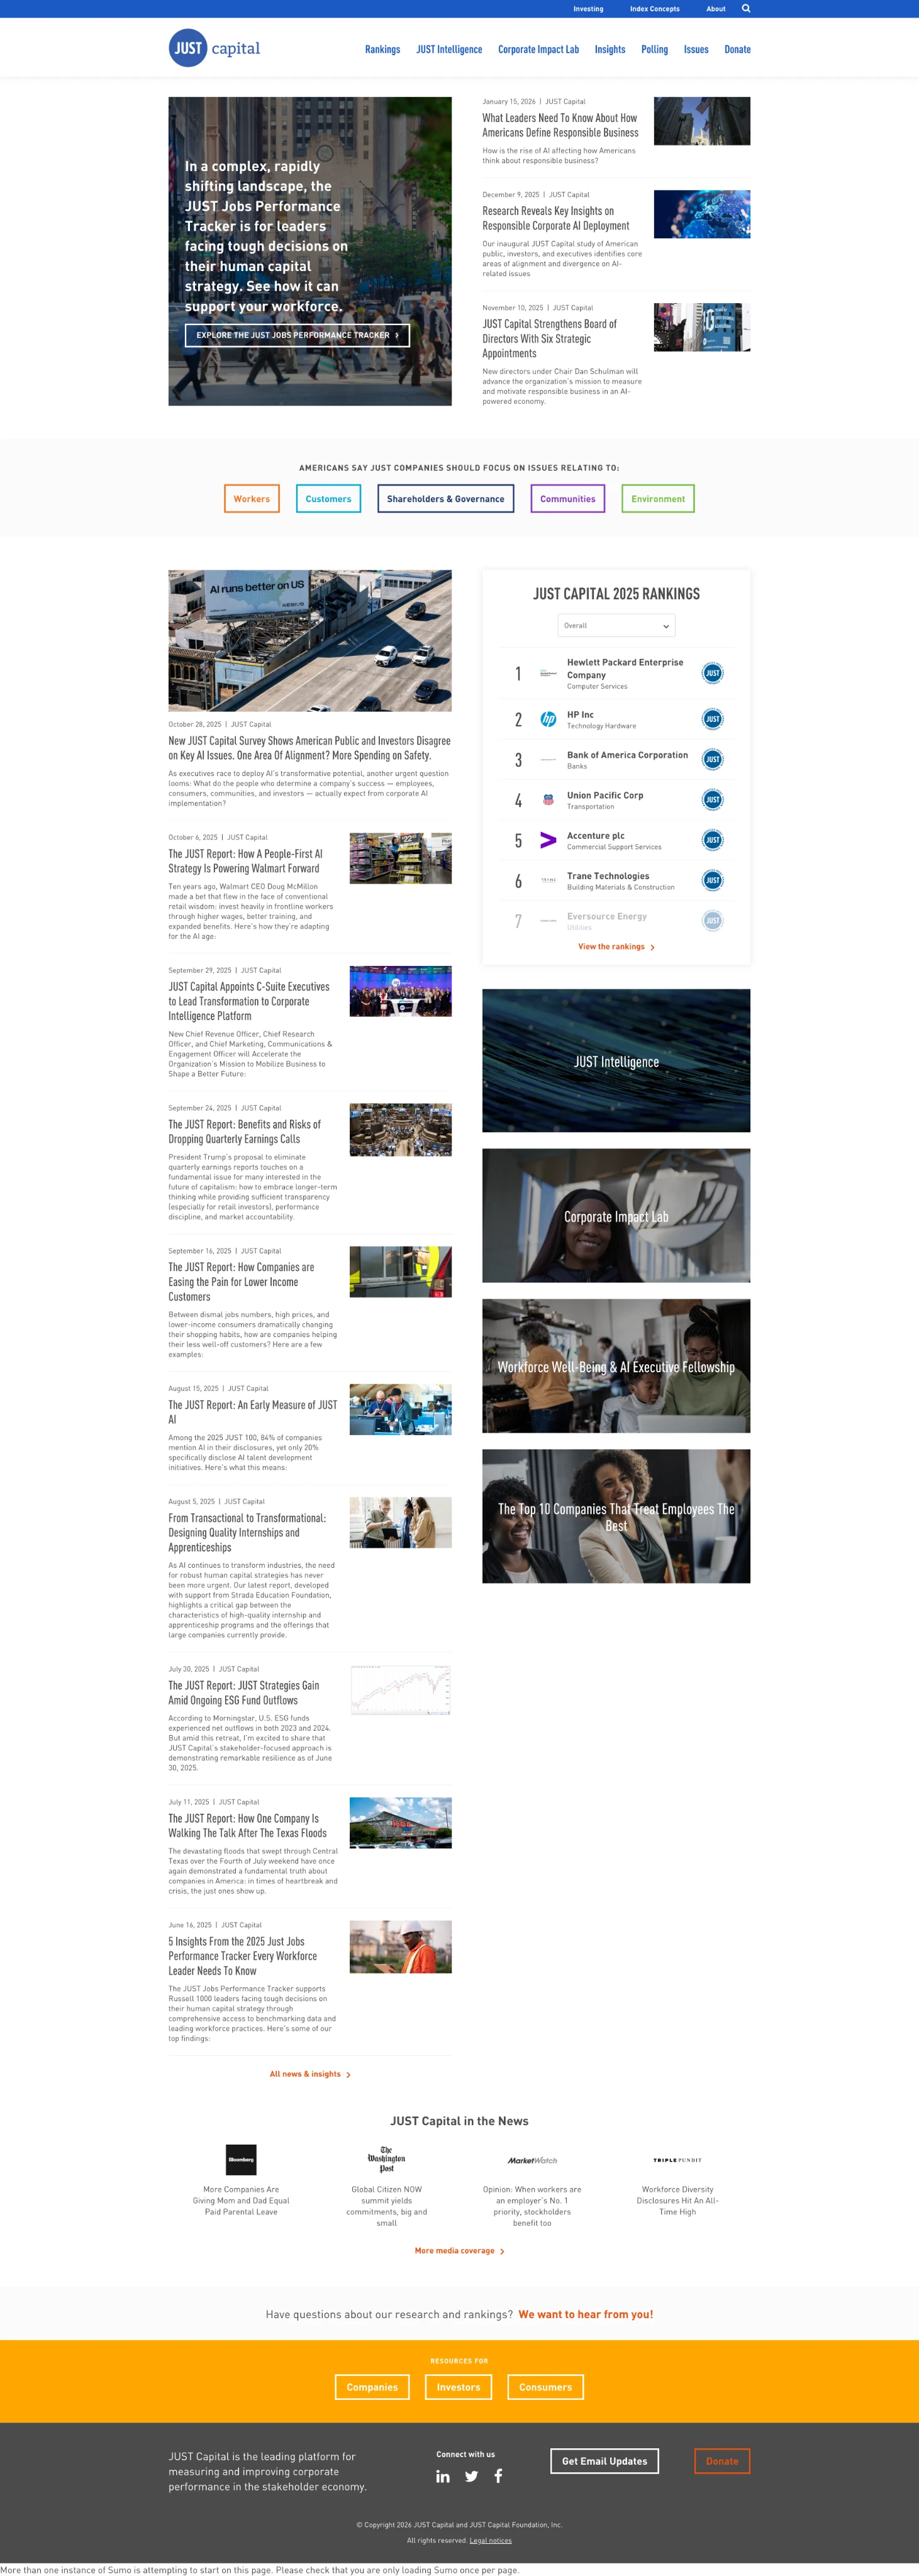
Task: Click the HP Inc company logo
Action: coord(548,719)
